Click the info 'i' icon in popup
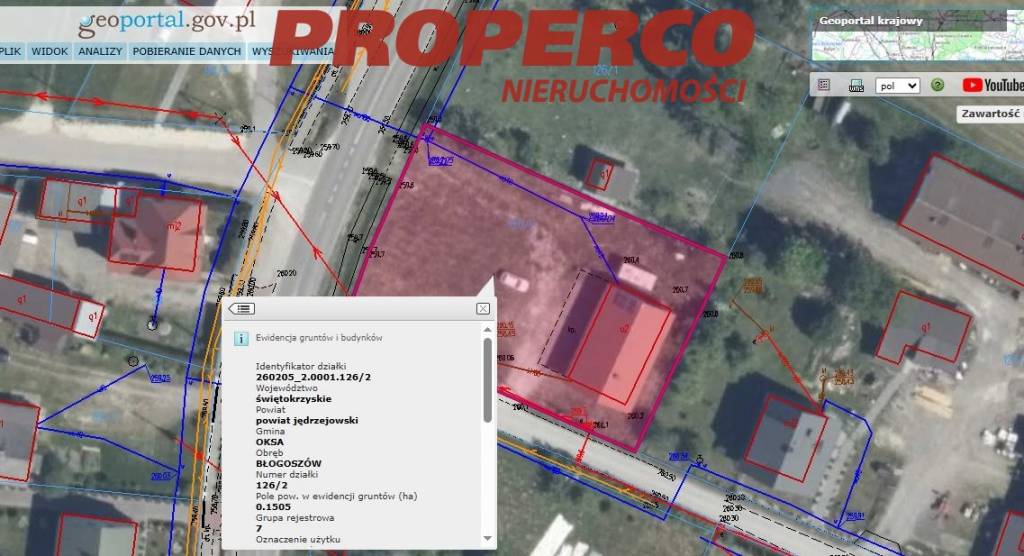Image resolution: width=1024 pixels, height=556 pixels. (241, 338)
